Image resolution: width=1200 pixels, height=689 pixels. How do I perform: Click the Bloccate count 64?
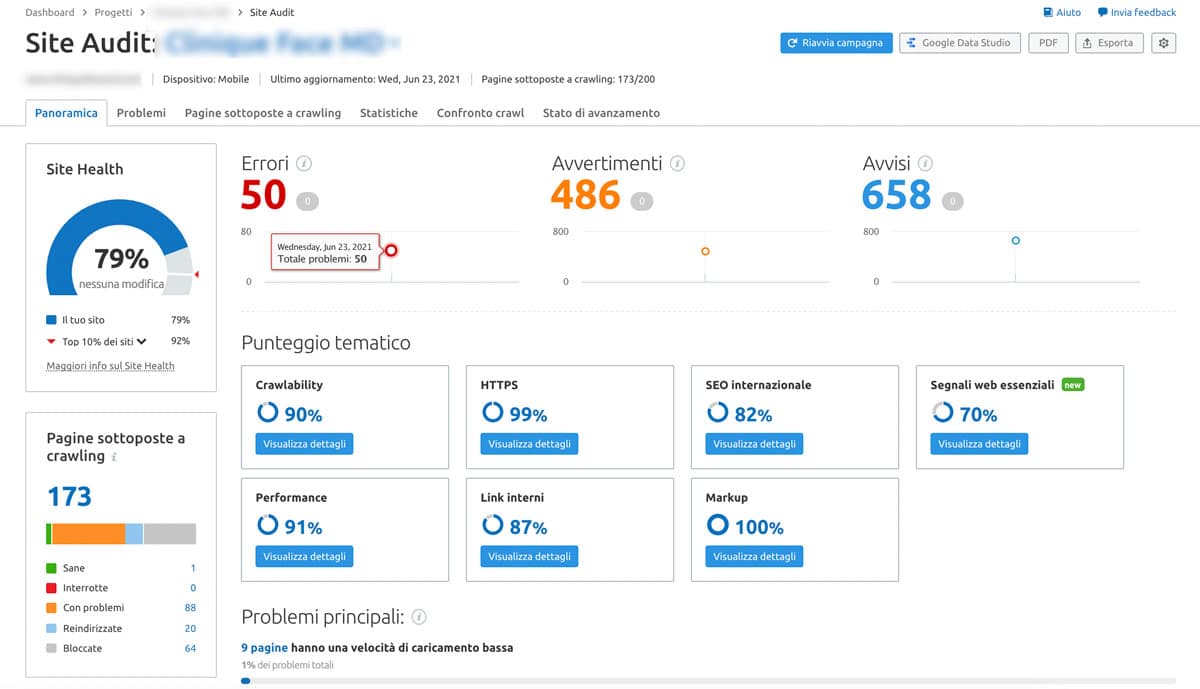click(x=190, y=648)
